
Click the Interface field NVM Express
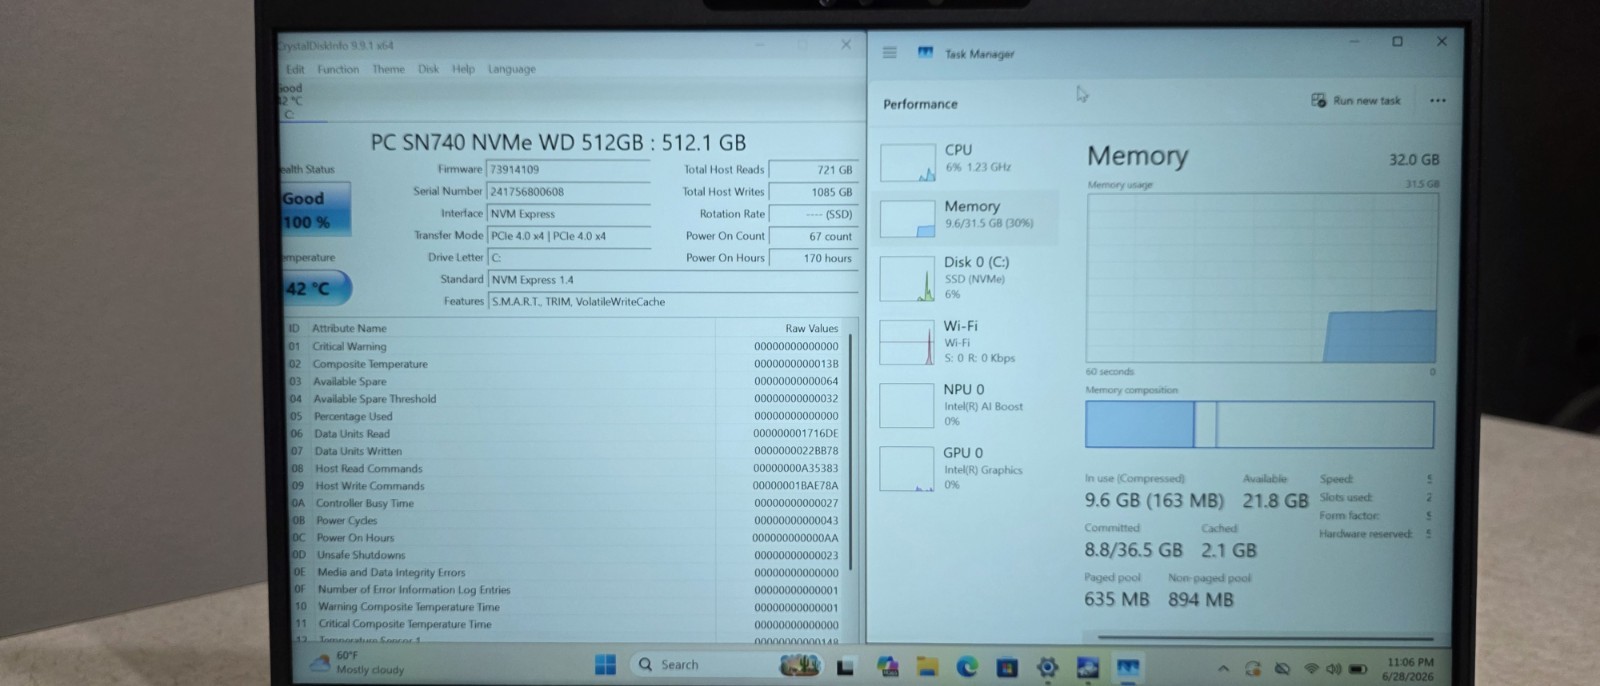(x=568, y=214)
